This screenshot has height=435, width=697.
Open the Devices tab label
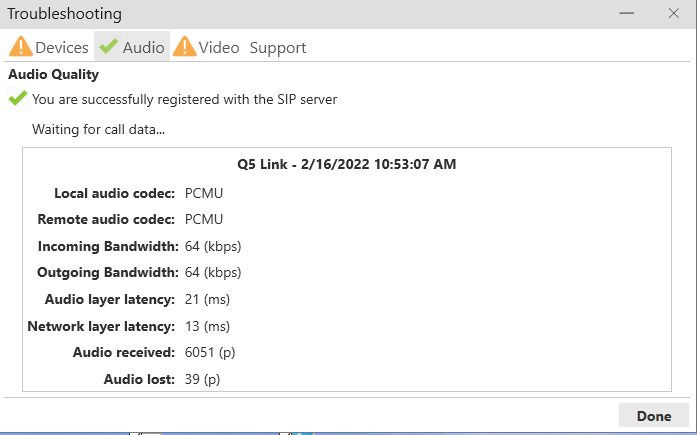click(x=62, y=47)
